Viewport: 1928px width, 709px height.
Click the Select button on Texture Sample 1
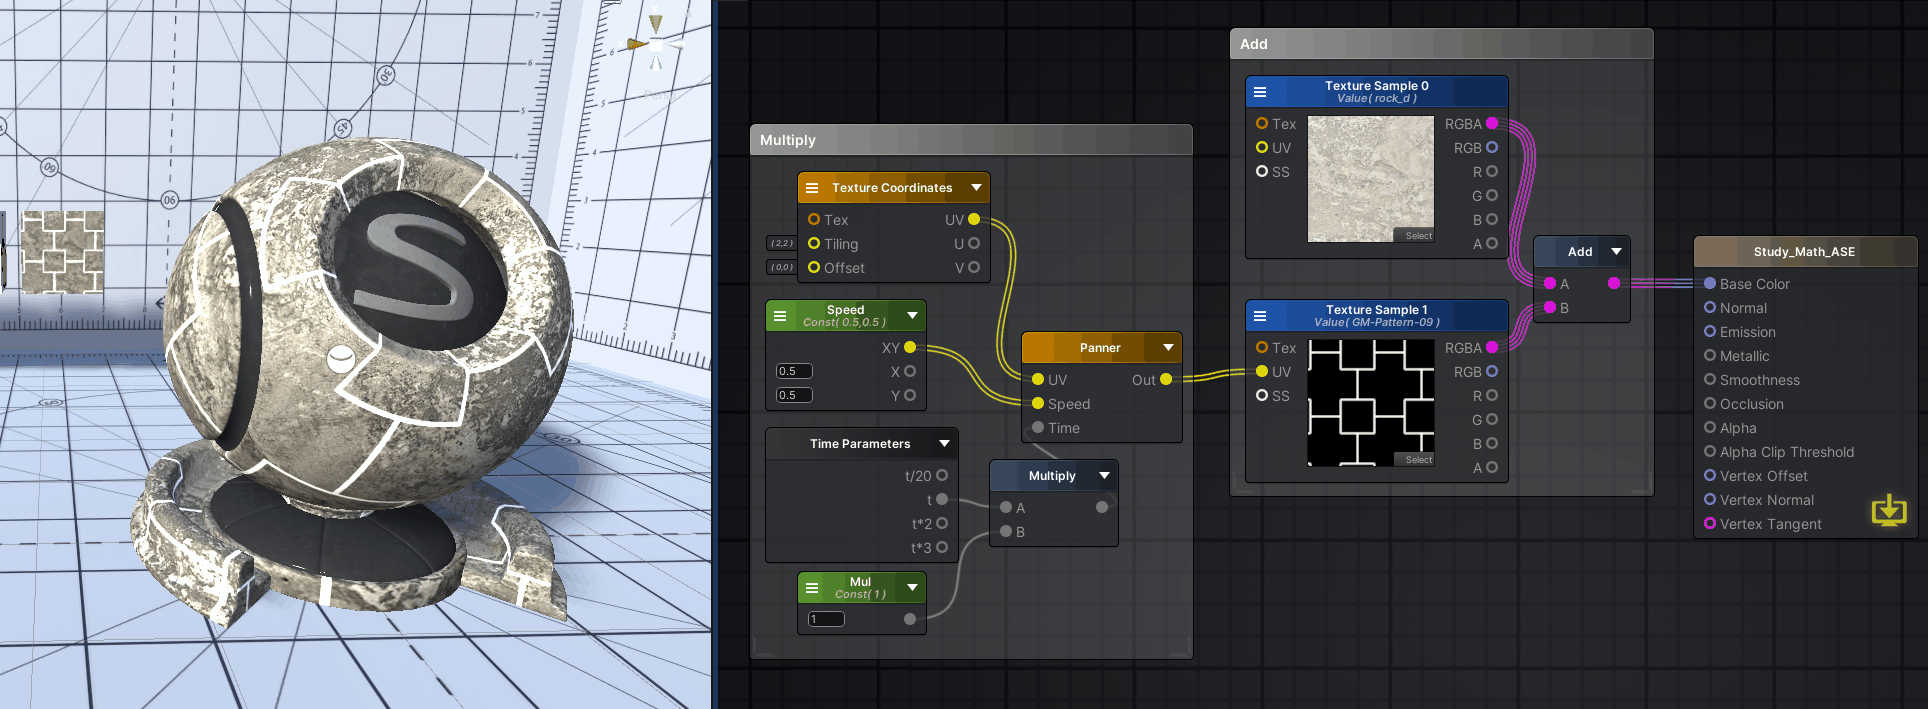(1418, 460)
